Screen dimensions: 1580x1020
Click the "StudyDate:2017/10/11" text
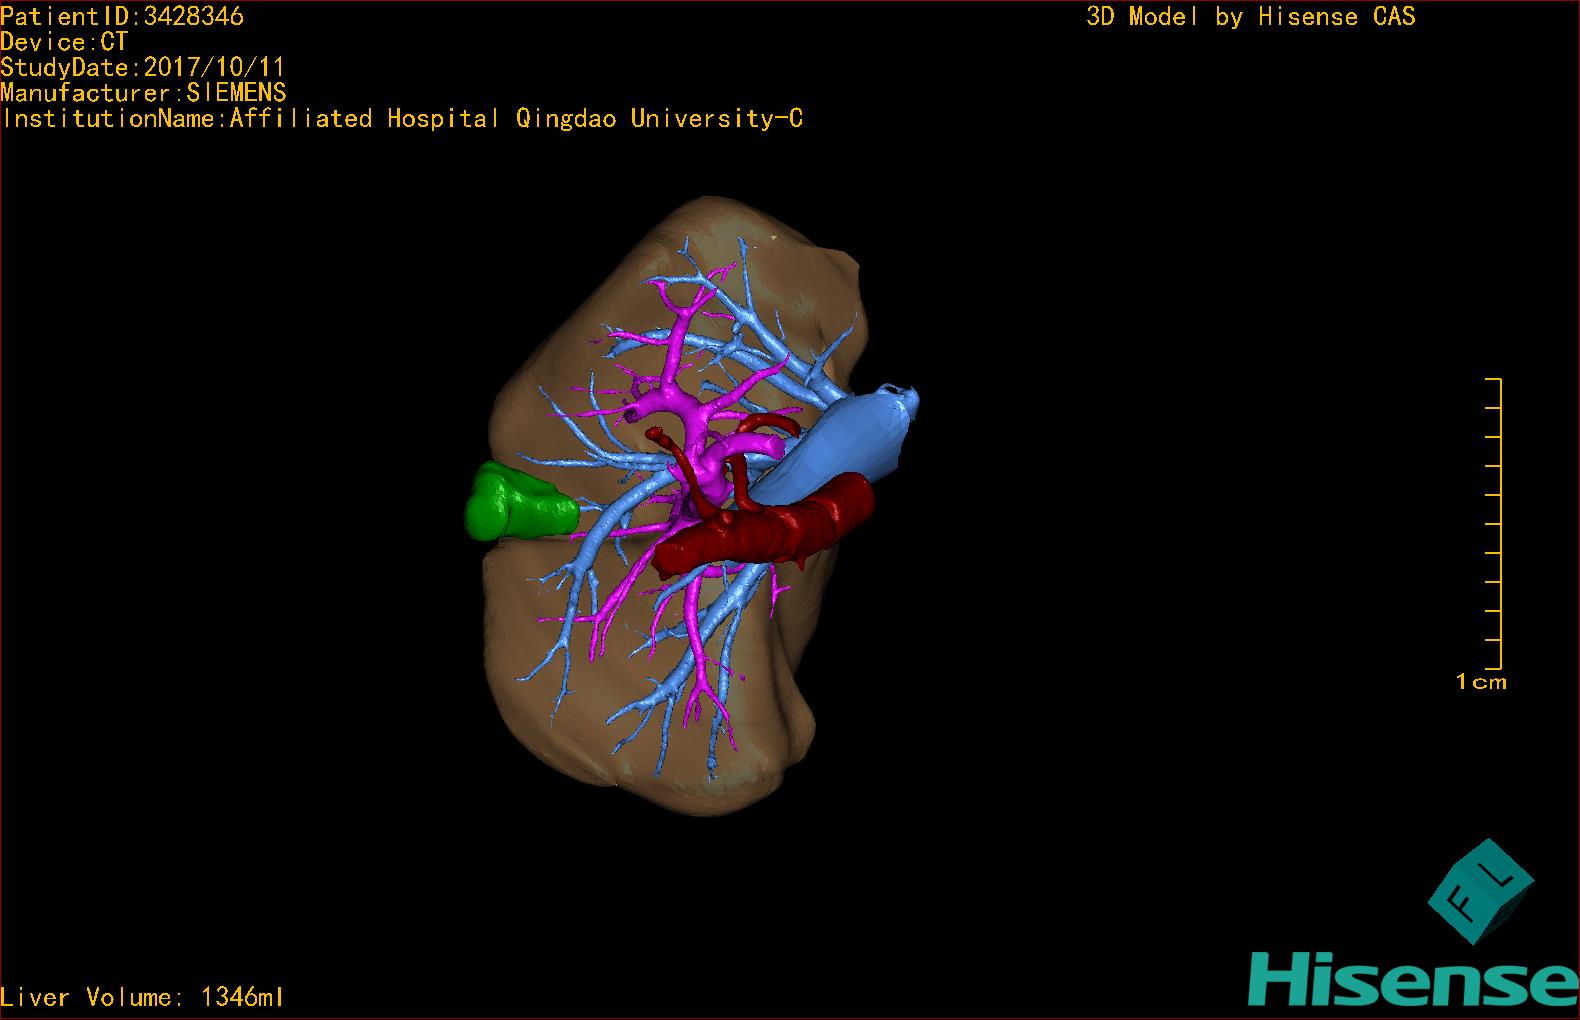(x=143, y=68)
